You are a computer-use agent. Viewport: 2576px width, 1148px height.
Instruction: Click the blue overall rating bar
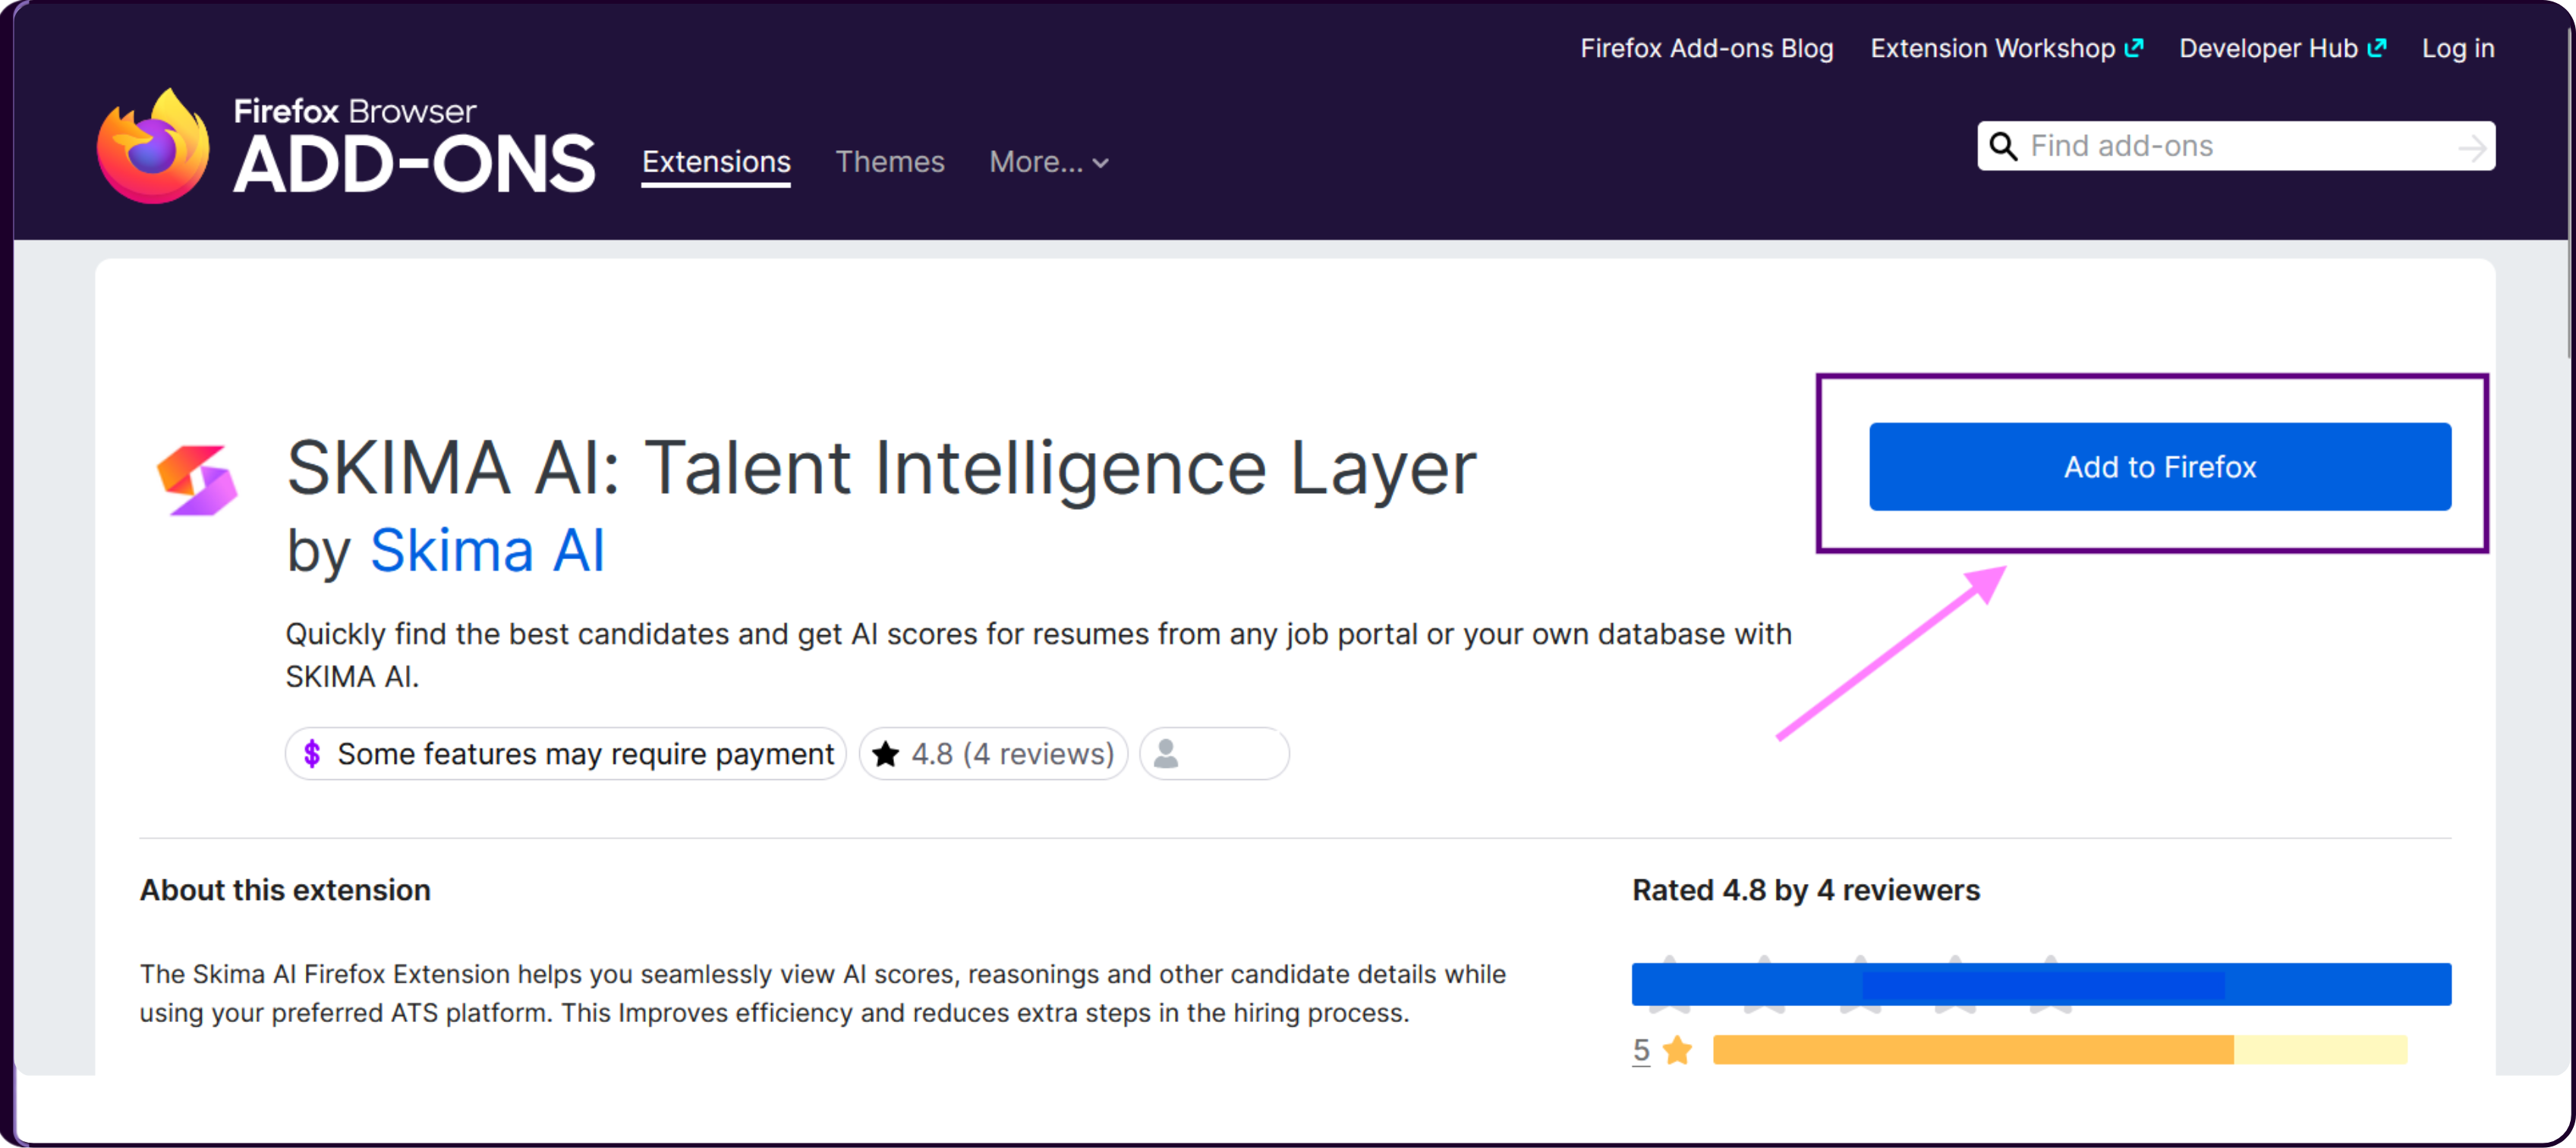pos(2041,984)
